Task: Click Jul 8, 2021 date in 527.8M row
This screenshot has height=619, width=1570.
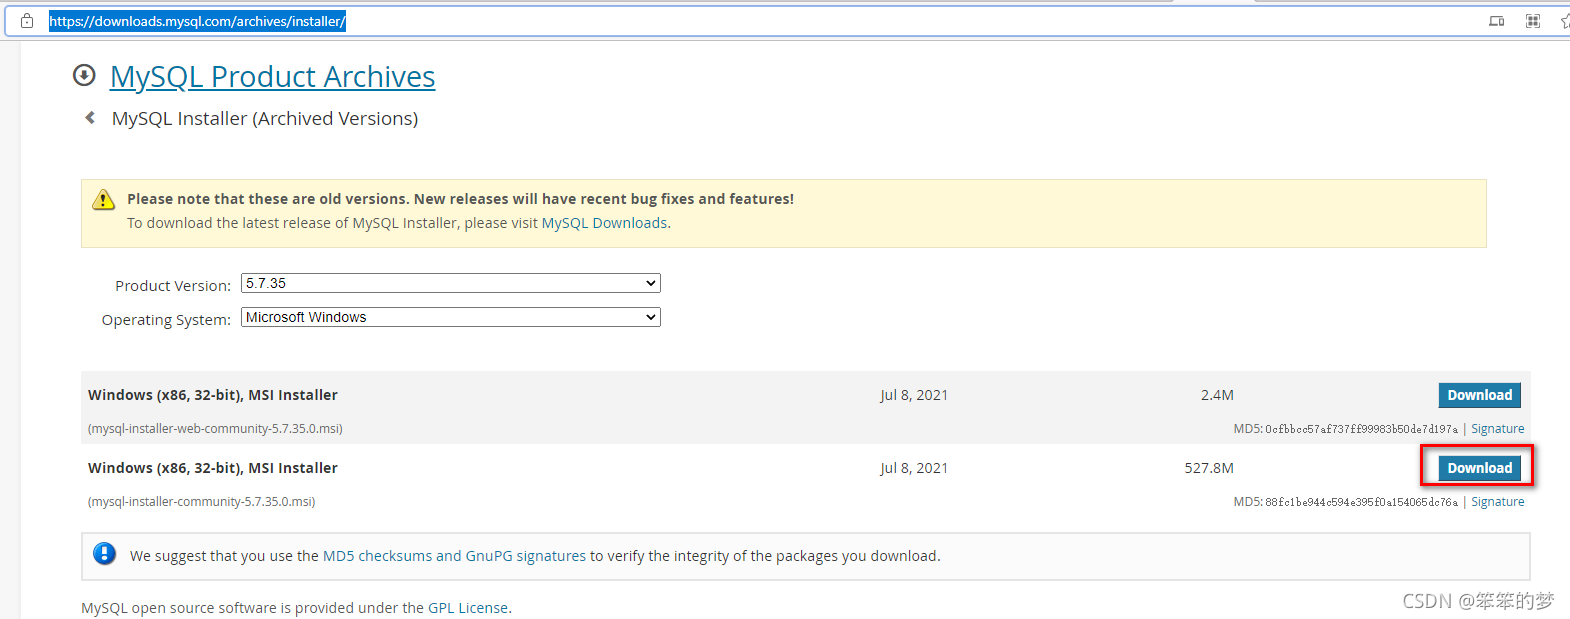Action: click(914, 468)
